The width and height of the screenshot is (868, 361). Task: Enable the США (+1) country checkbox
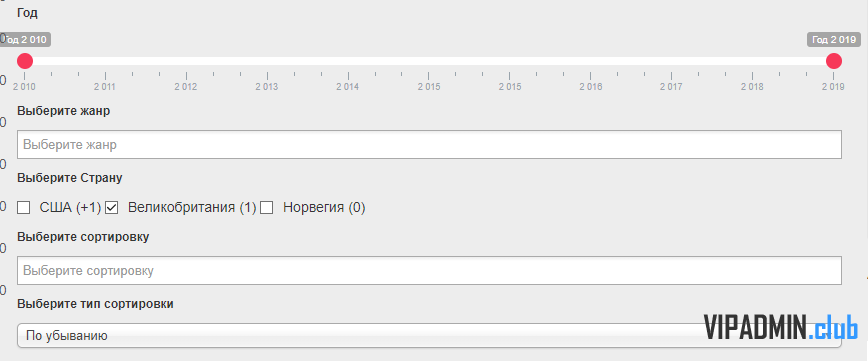(23, 208)
